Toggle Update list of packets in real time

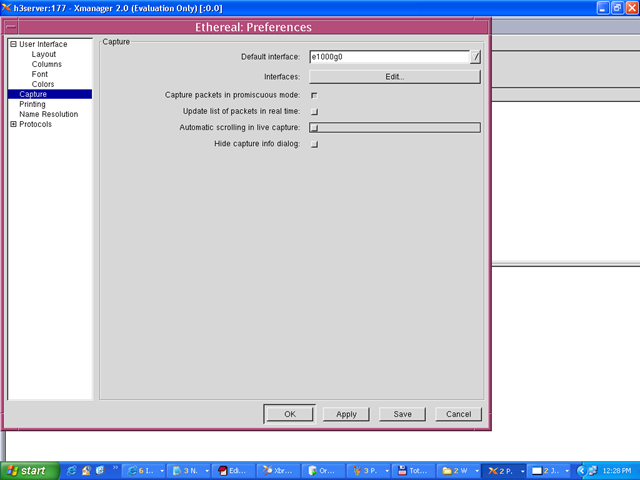(314, 111)
